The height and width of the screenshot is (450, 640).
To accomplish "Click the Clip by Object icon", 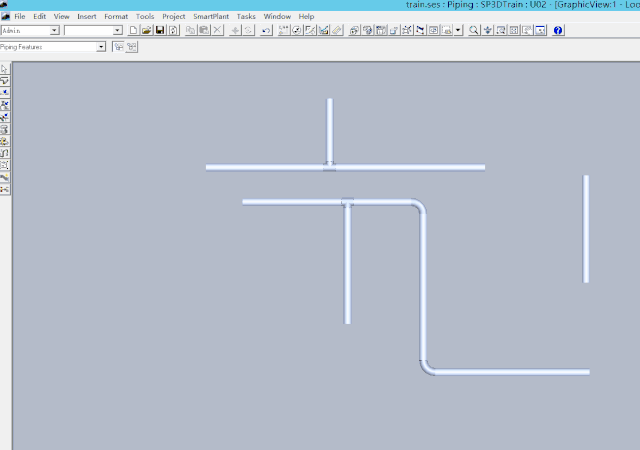I will pos(393,30).
